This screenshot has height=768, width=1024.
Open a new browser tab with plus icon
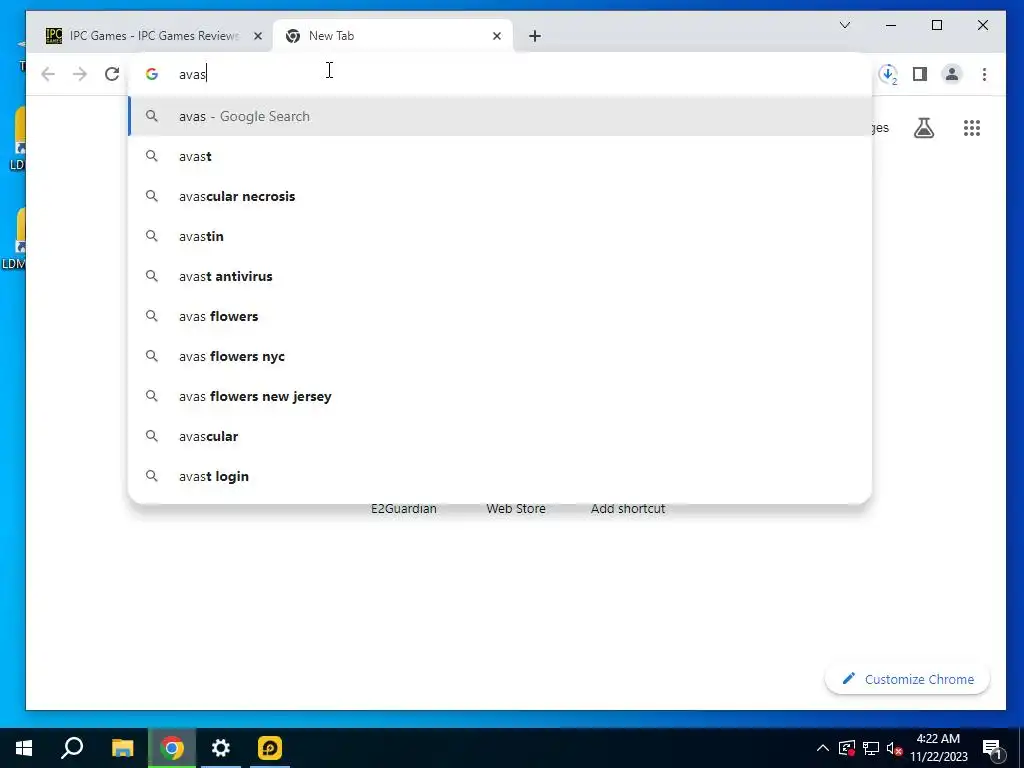pyautogui.click(x=535, y=36)
